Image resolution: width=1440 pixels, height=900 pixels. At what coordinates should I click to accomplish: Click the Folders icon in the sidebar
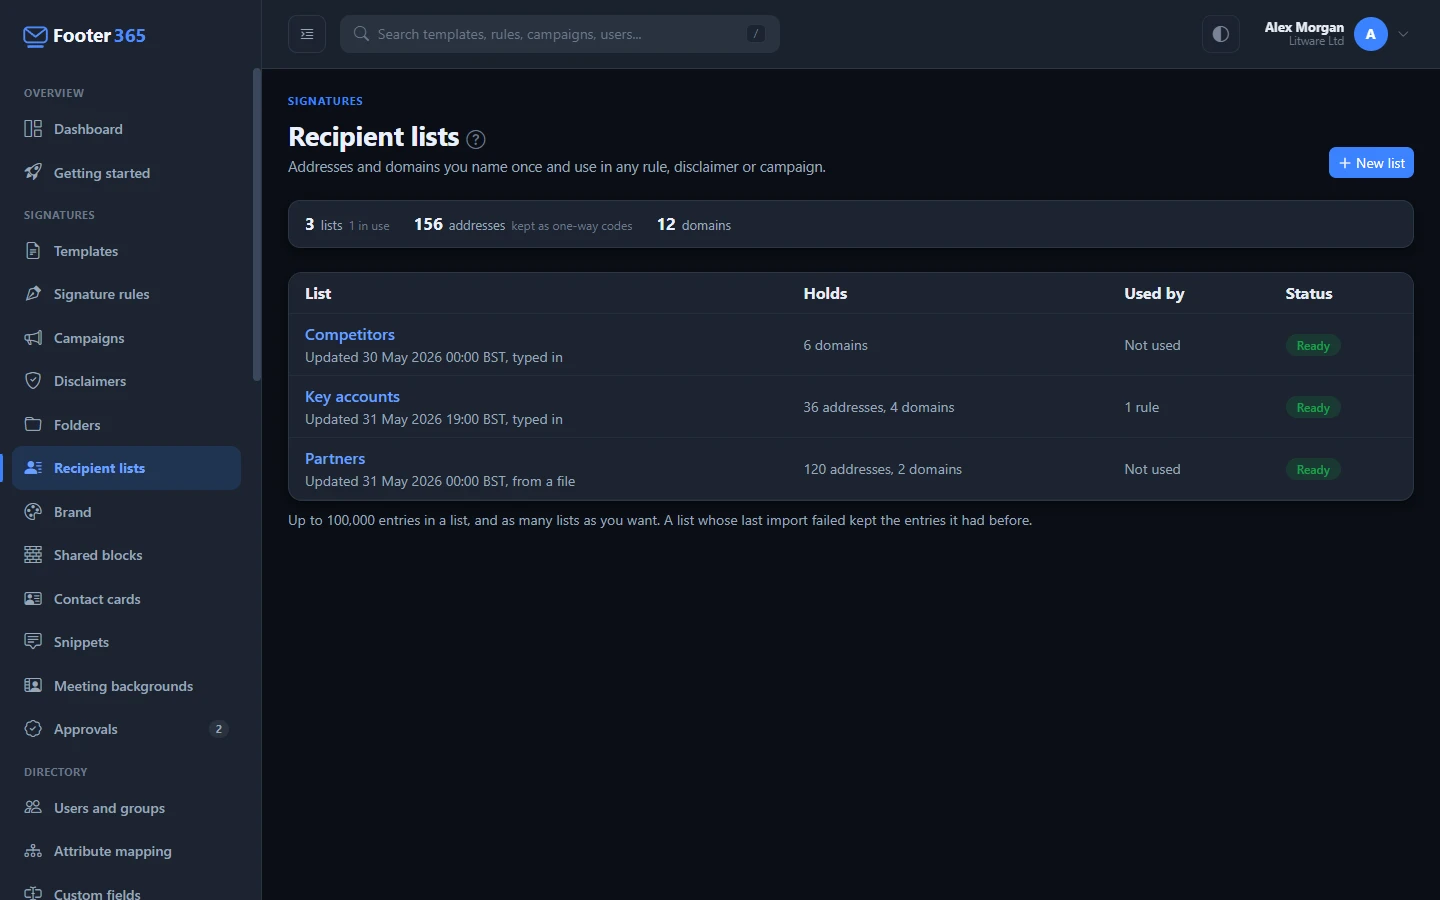pyautogui.click(x=33, y=425)
